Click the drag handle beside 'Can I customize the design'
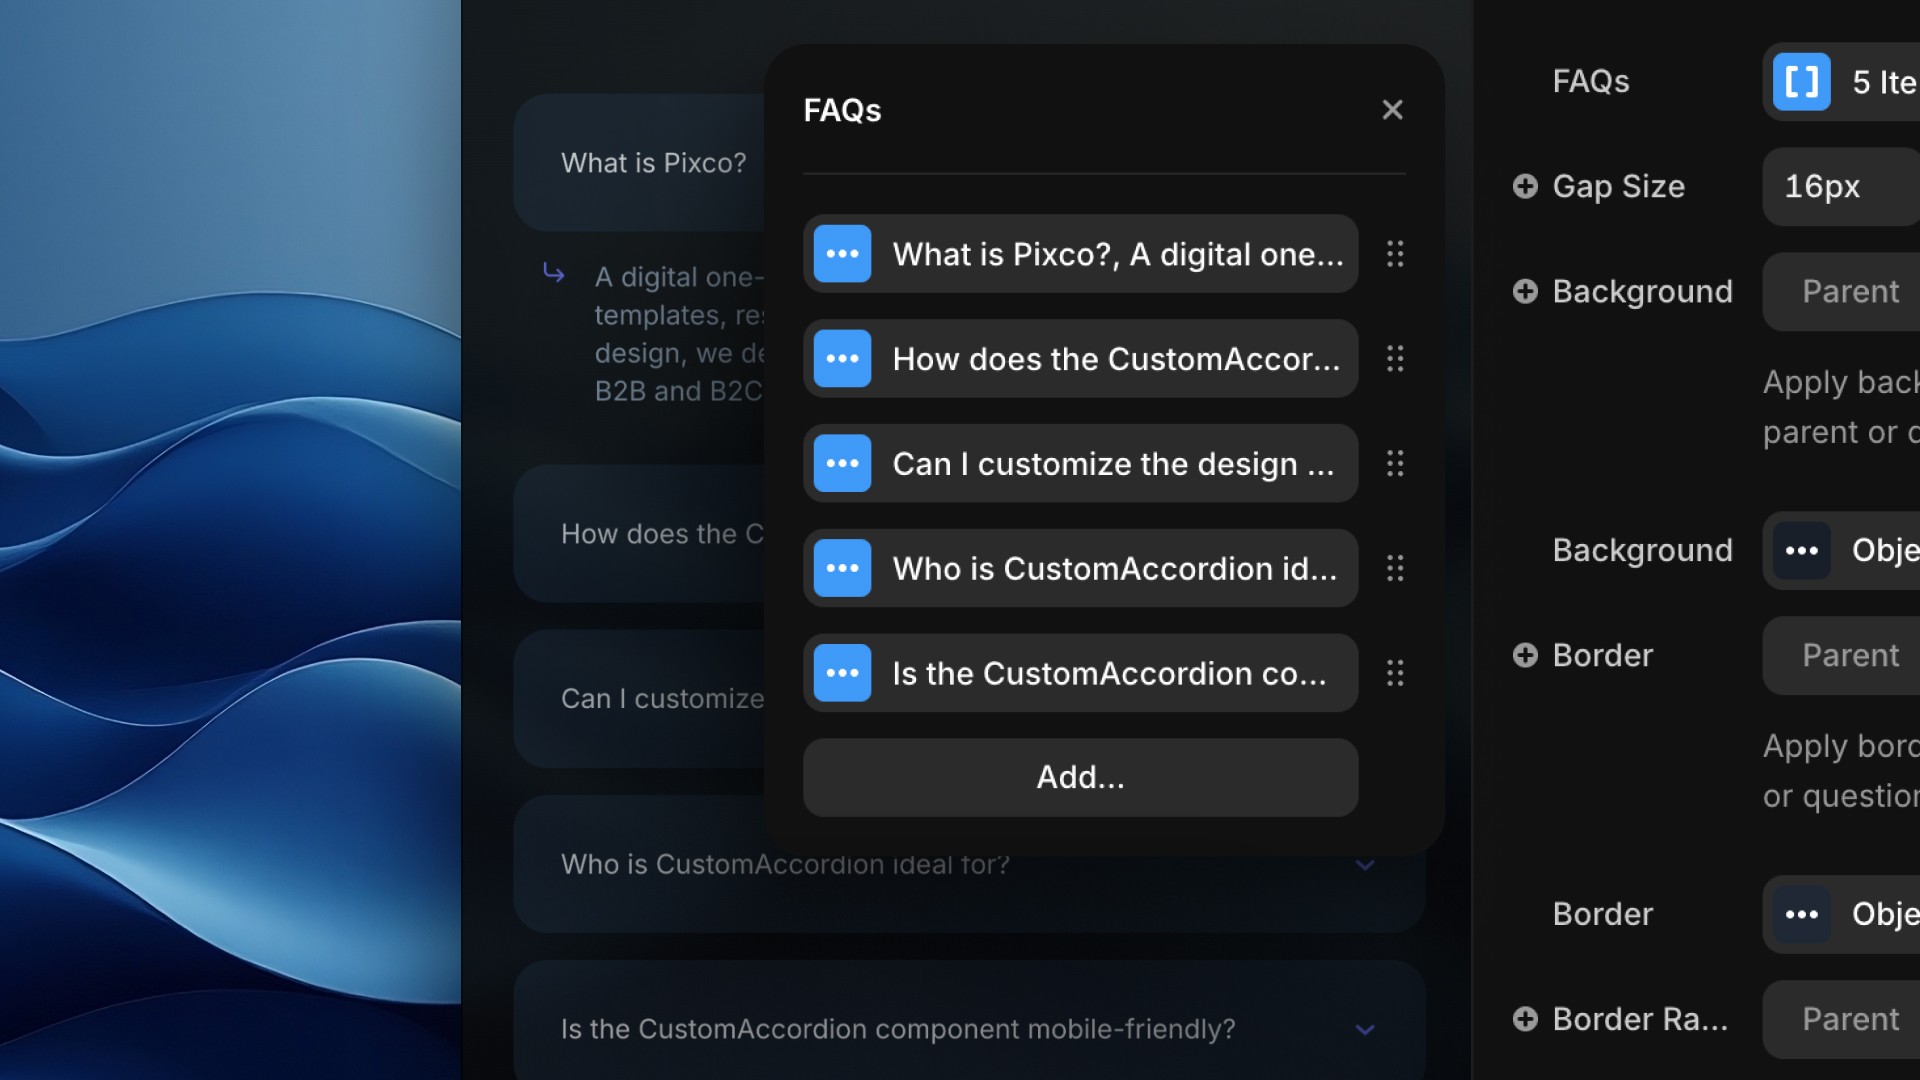 click(1395, 463)
